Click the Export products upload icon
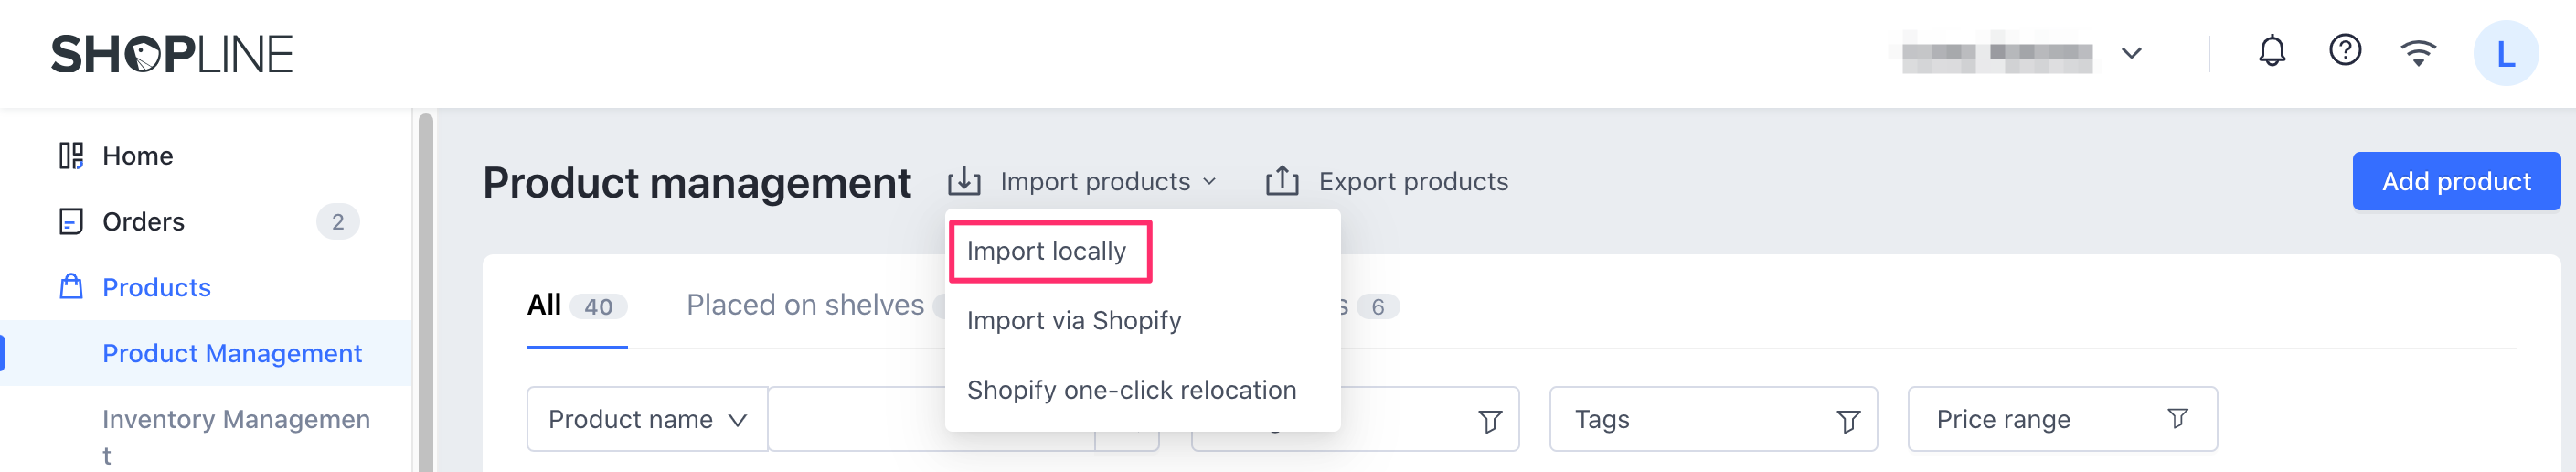Viewport: 2576px width, 472px height. 1282,181
